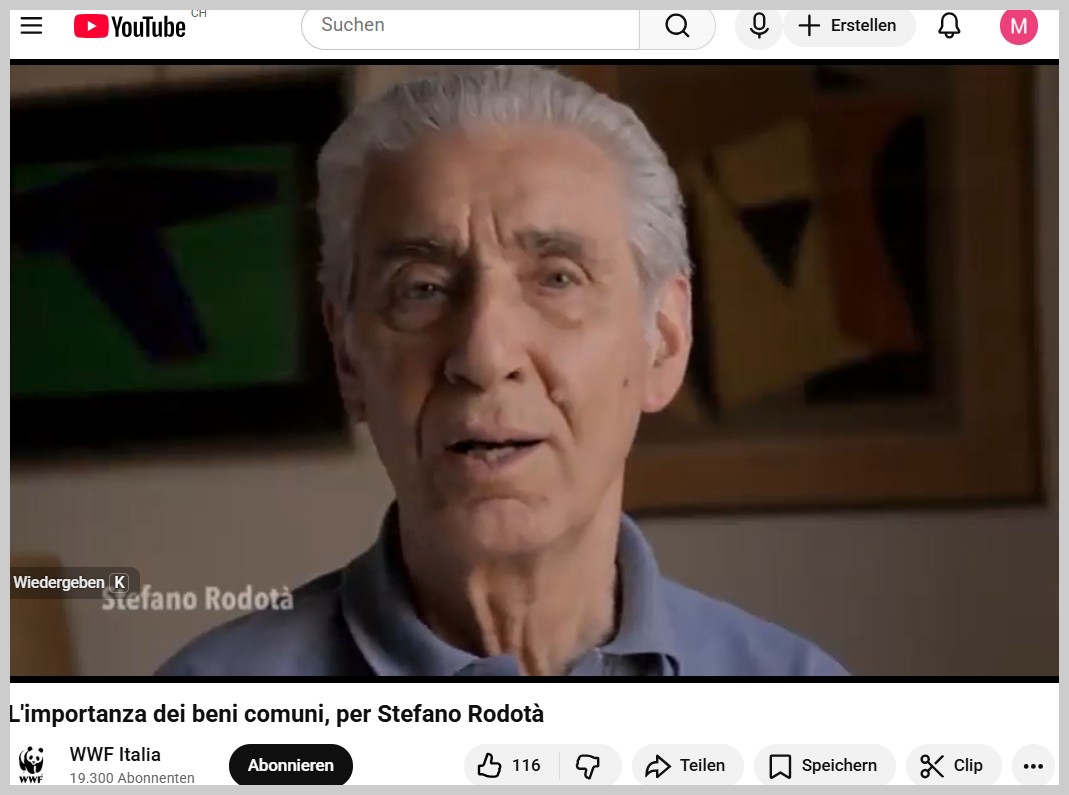Click the video title about beni comuni
1069x795 pixels.
coord(277,714)
